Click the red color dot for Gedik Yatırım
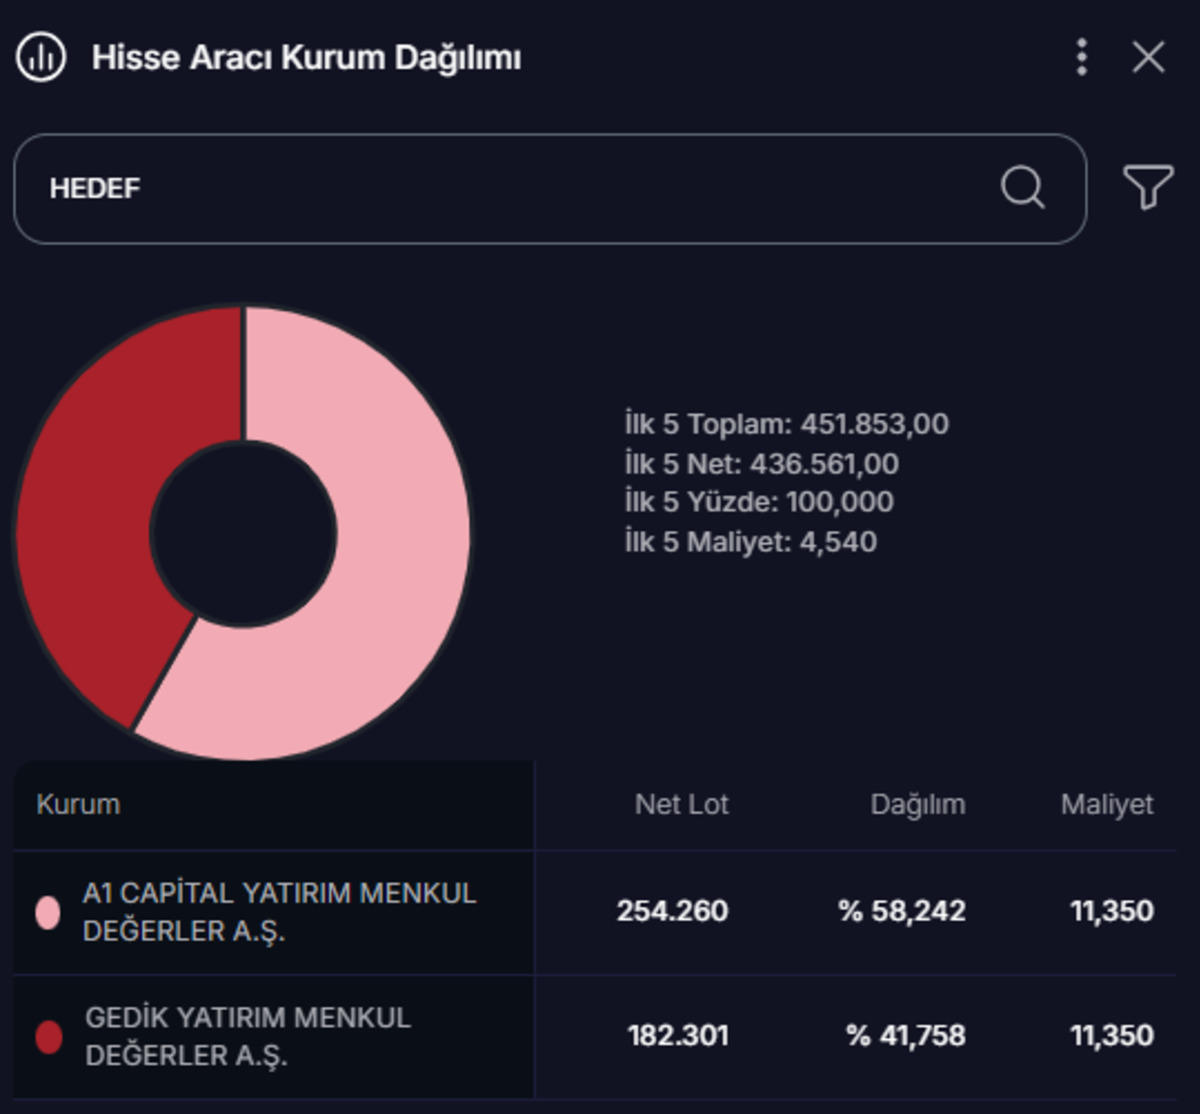Viewport: 1200px width, 1114px height. point(48,1037)
